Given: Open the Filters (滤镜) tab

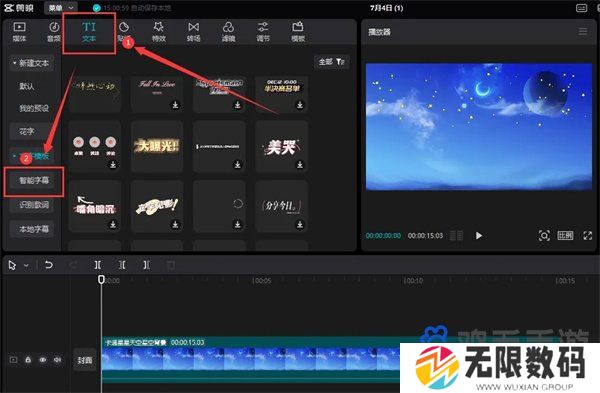Looking at the screenshot, I should tap(228, 31).
